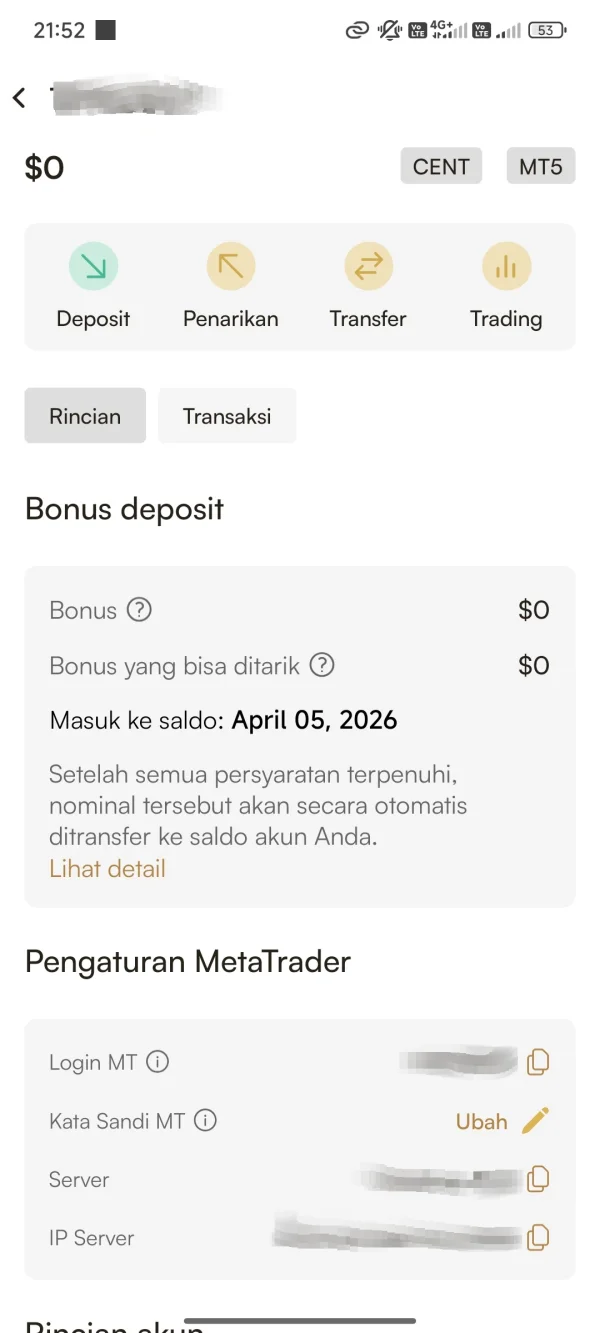Tap the battery indicator in status bar
The width and height of the screenshot is (600, 1333).
point(547,31)
